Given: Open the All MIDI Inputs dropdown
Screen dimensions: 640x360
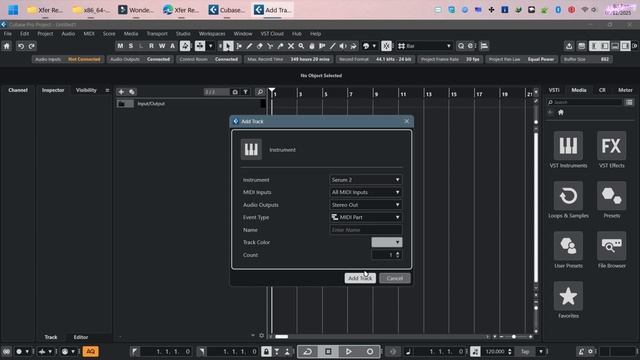Looking at the screenshot, I should [366, 192].
